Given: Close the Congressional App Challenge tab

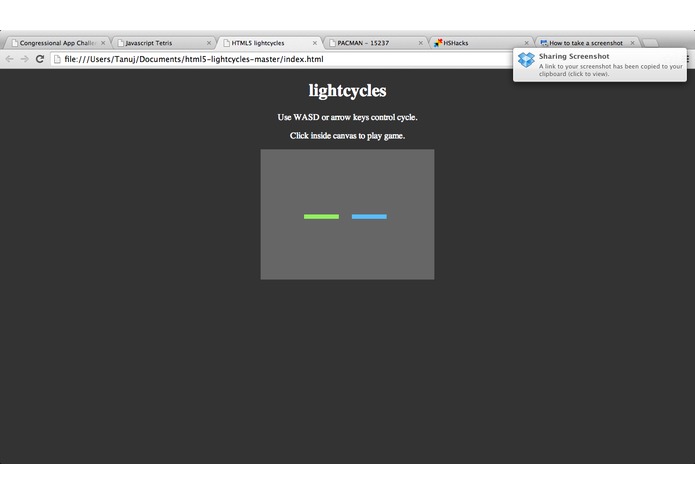Looking at the screenshot, I should (103, 43).
